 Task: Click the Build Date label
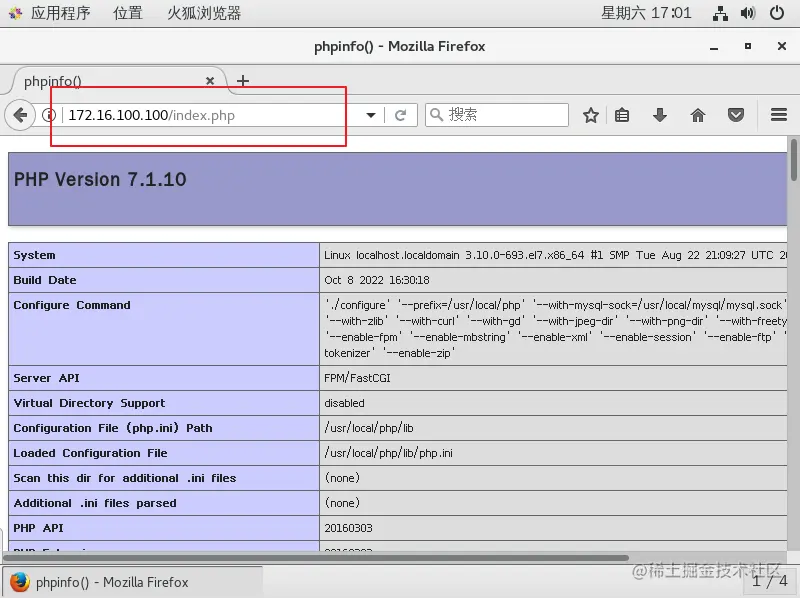point(45,280)
